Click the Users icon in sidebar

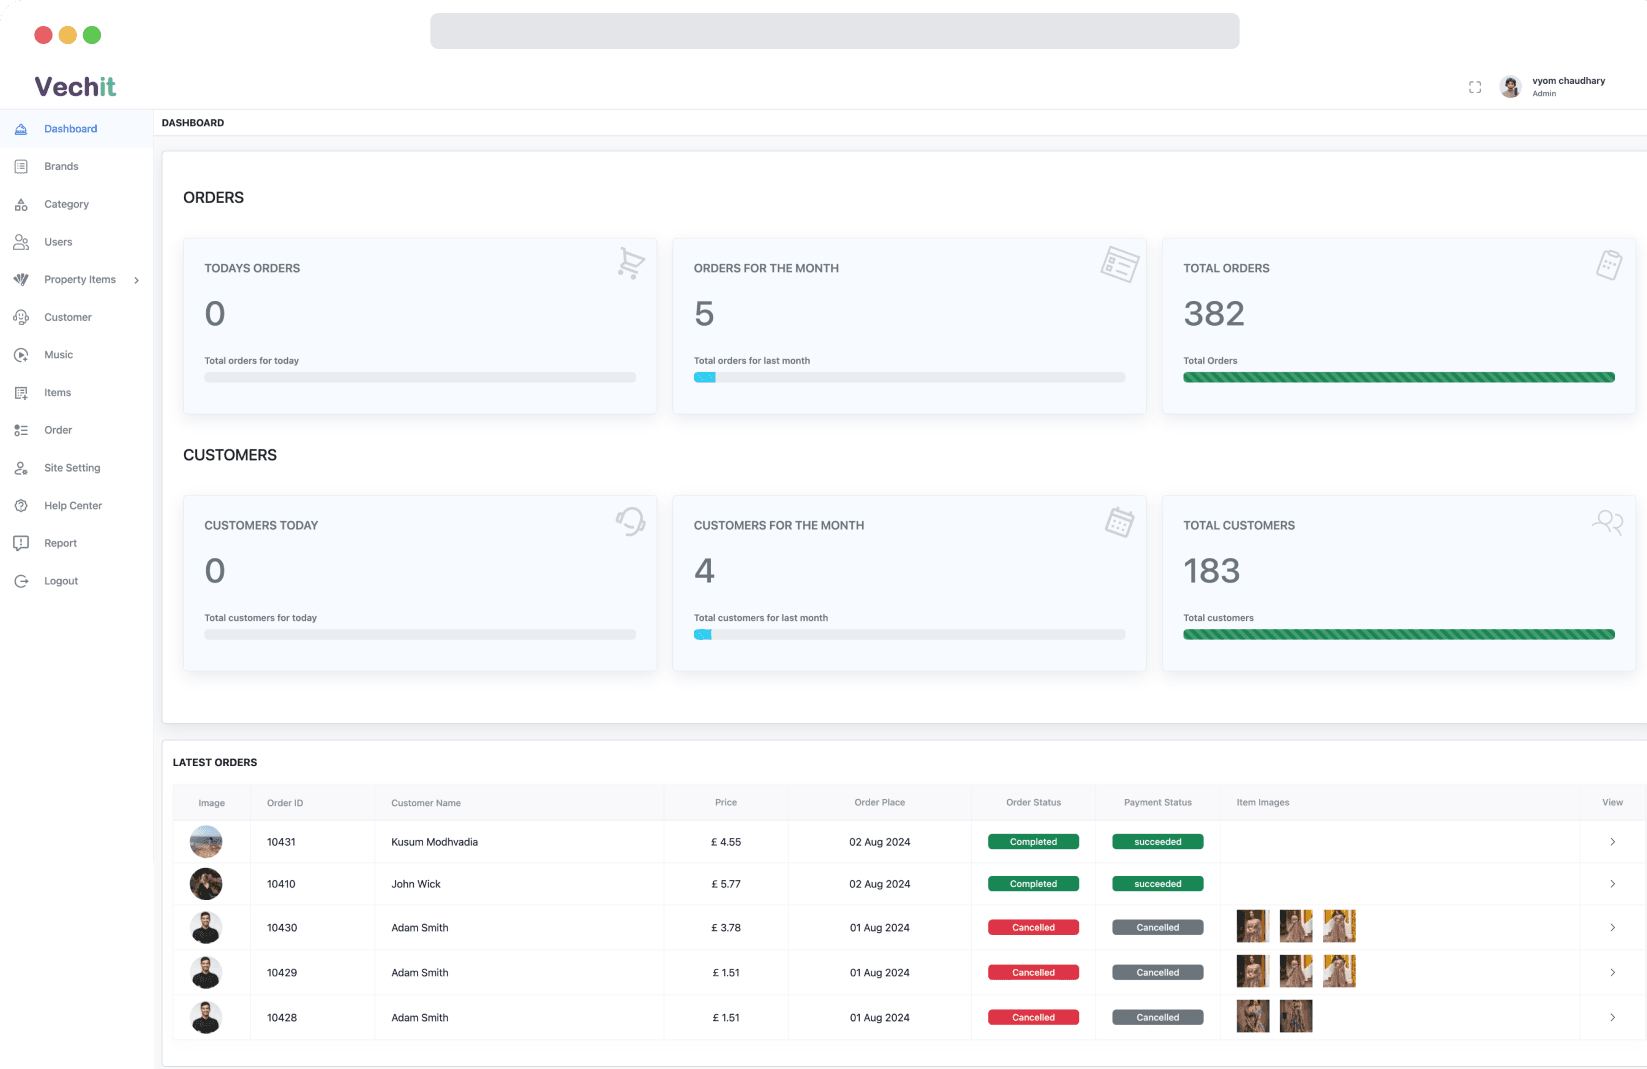click(x=21, y=242)
